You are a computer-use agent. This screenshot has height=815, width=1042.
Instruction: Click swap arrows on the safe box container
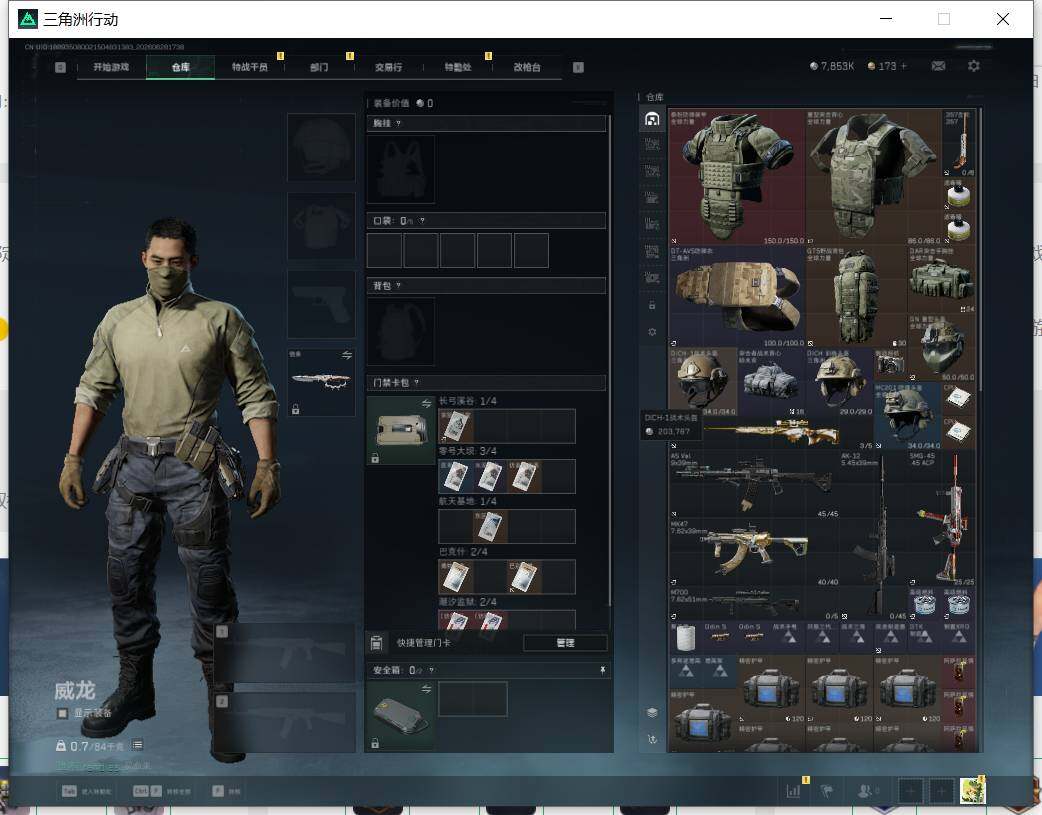coord(426,689)
